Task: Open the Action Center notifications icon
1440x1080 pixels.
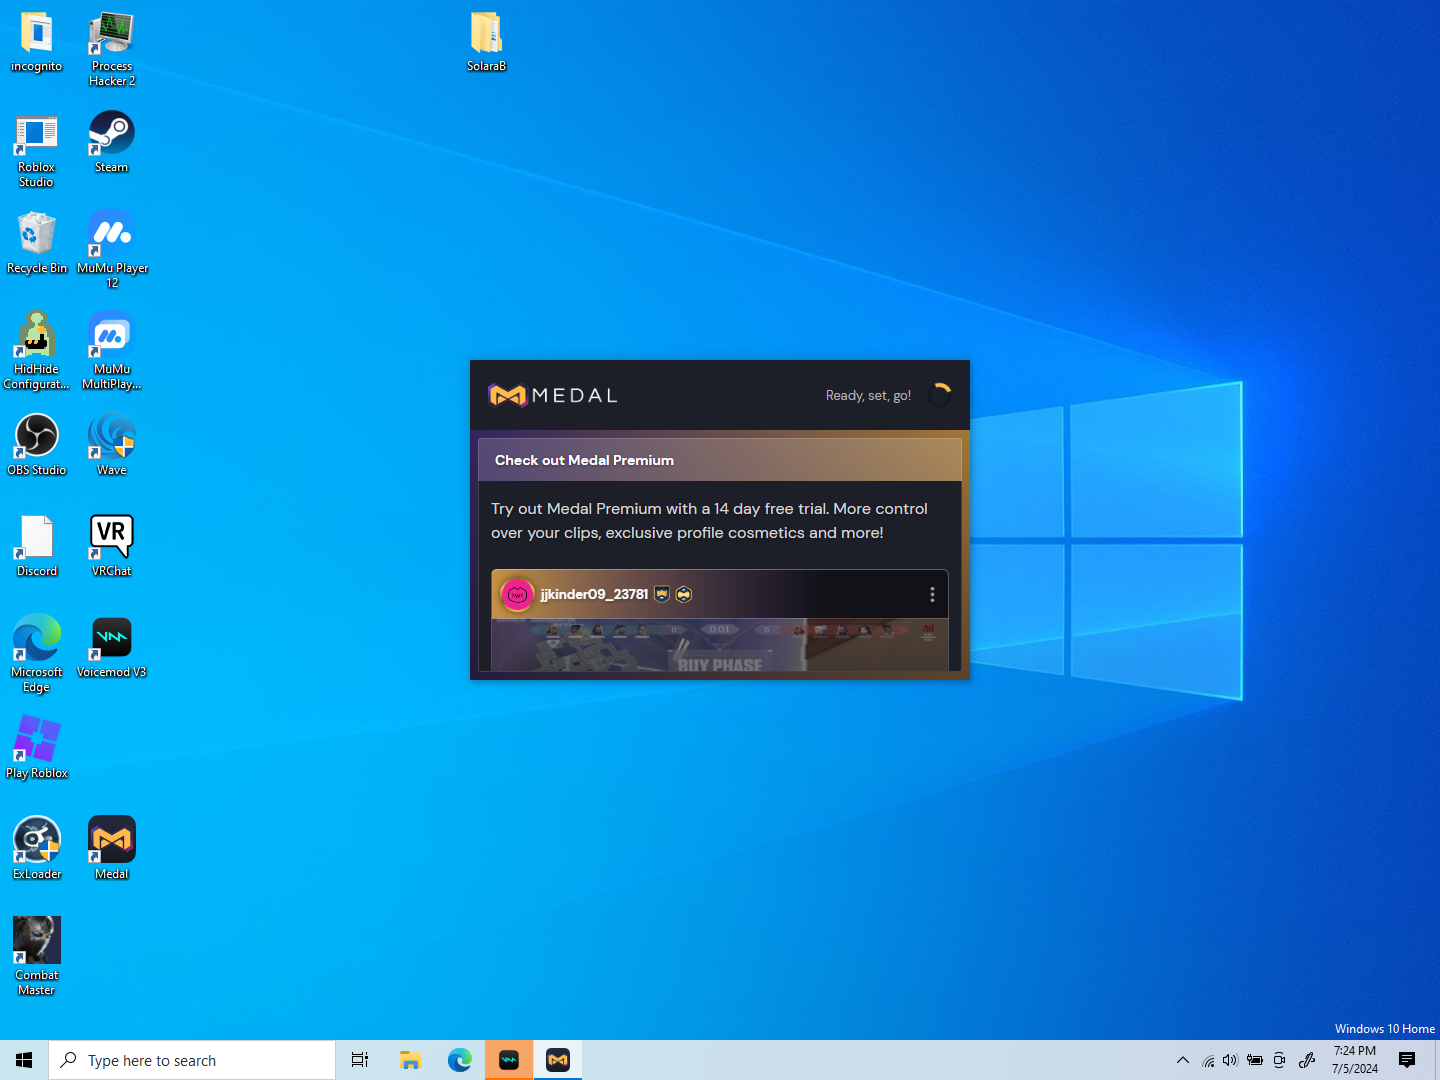Action: 1407,1060
